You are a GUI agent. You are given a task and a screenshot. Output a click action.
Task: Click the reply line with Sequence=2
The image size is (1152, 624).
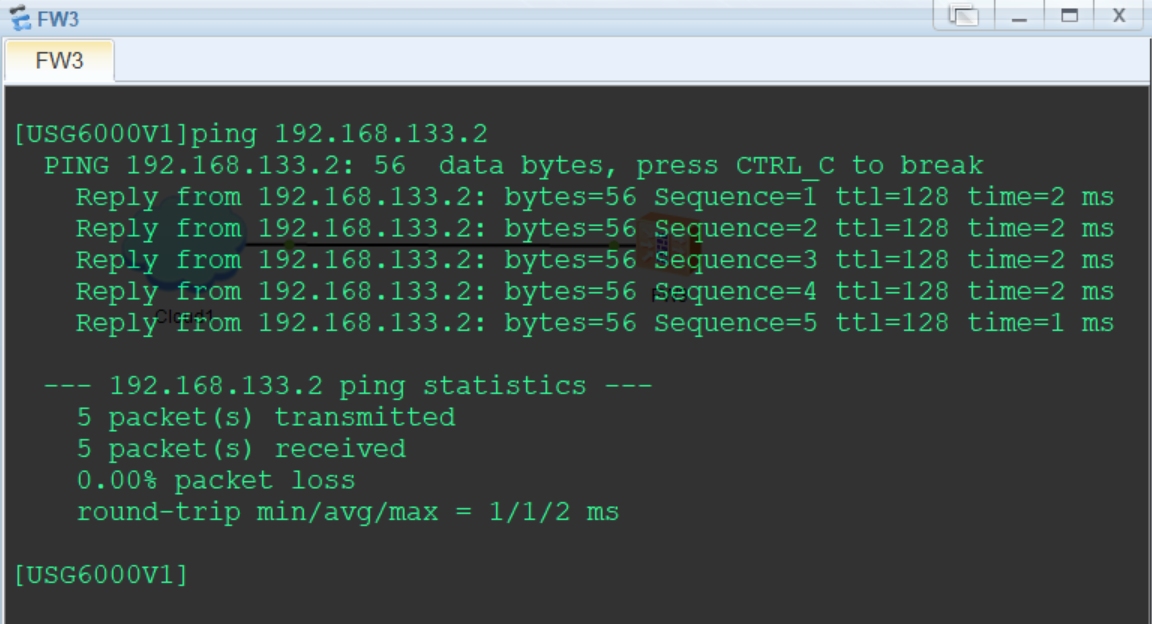[594, 229]
